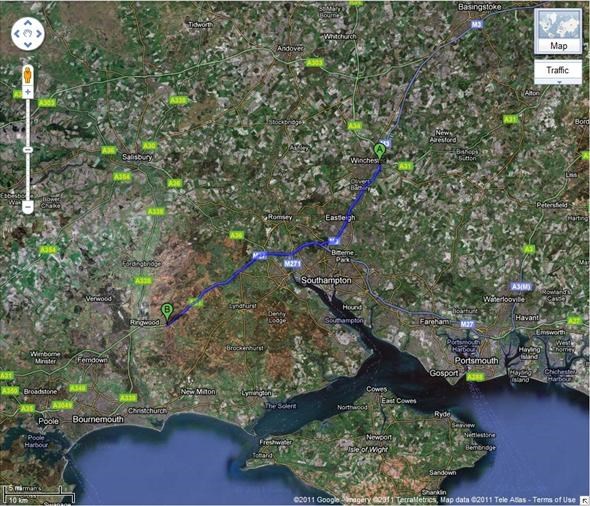Click green marker A at Winchester
Viewport: 590px width, 506px height.
(x=380, y=152)
